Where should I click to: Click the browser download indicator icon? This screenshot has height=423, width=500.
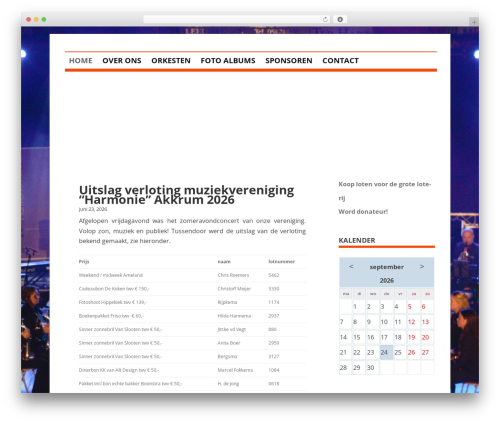(340, 19)
